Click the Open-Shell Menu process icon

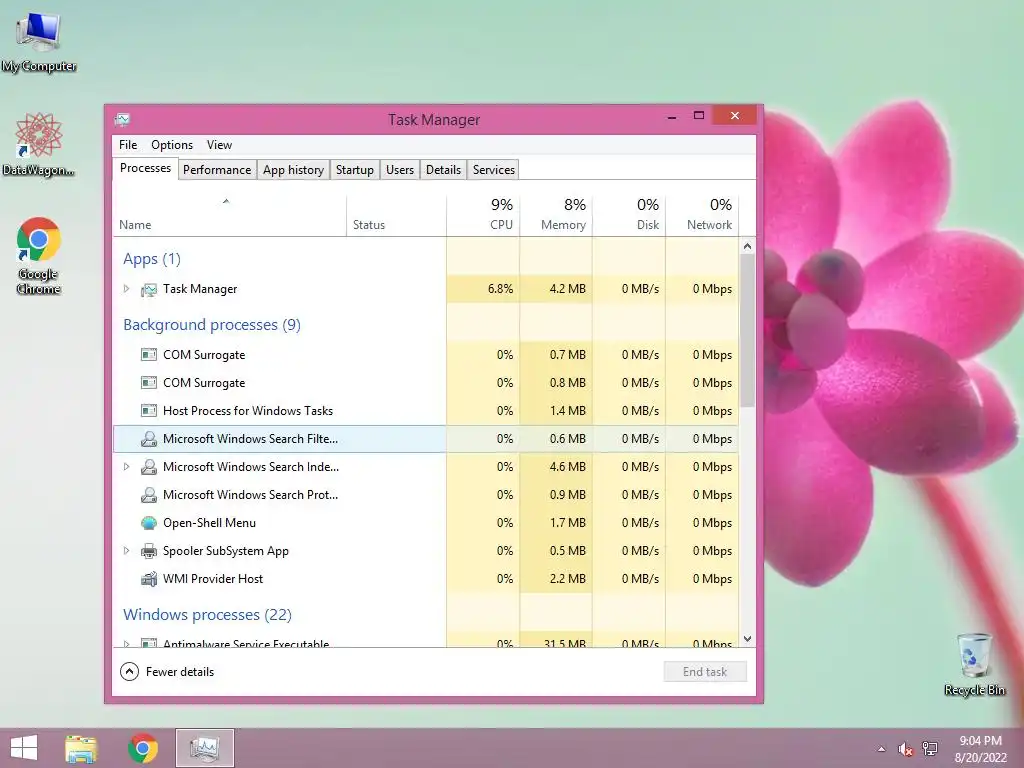(149, 523)
